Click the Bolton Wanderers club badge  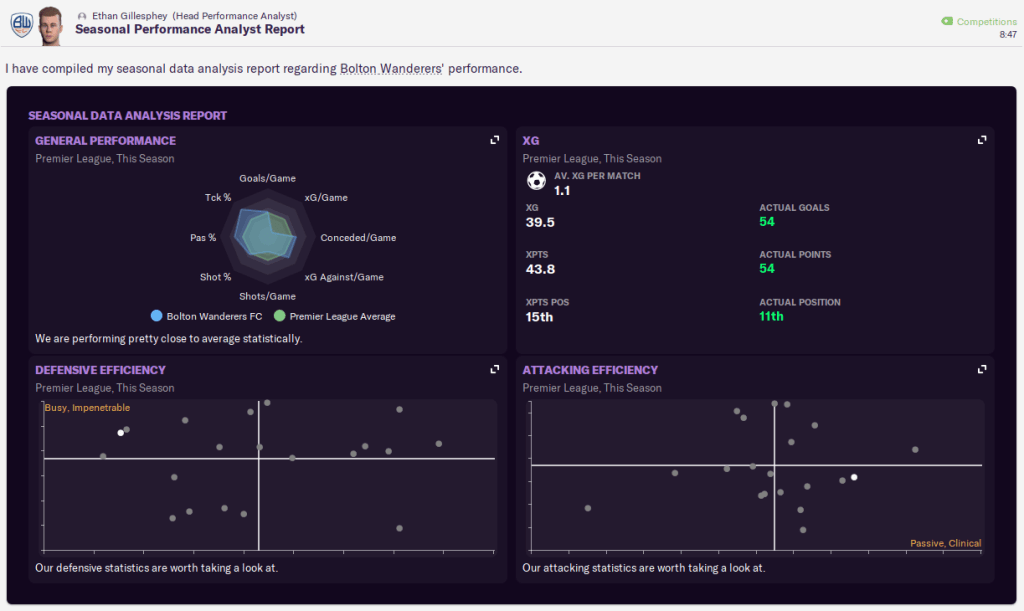pyautogui.click(x=20, y=25)
